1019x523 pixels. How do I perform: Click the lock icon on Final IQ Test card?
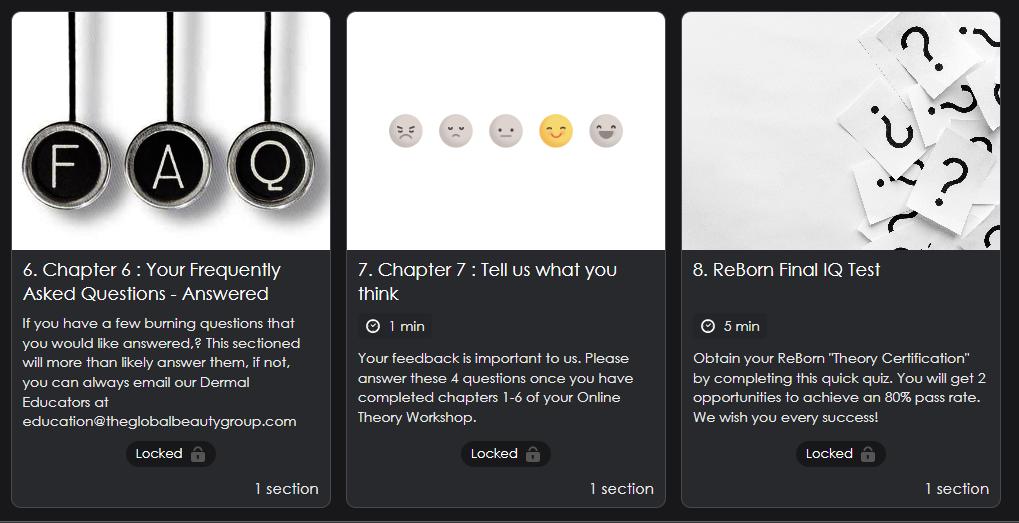tap(868, 454)
